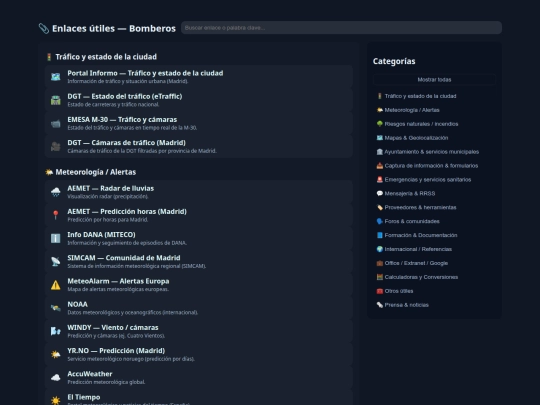Viewport: 540px width, 405px height.
Task: Select category 'Meteorología / Alertas'
Action: pos(434,110)
